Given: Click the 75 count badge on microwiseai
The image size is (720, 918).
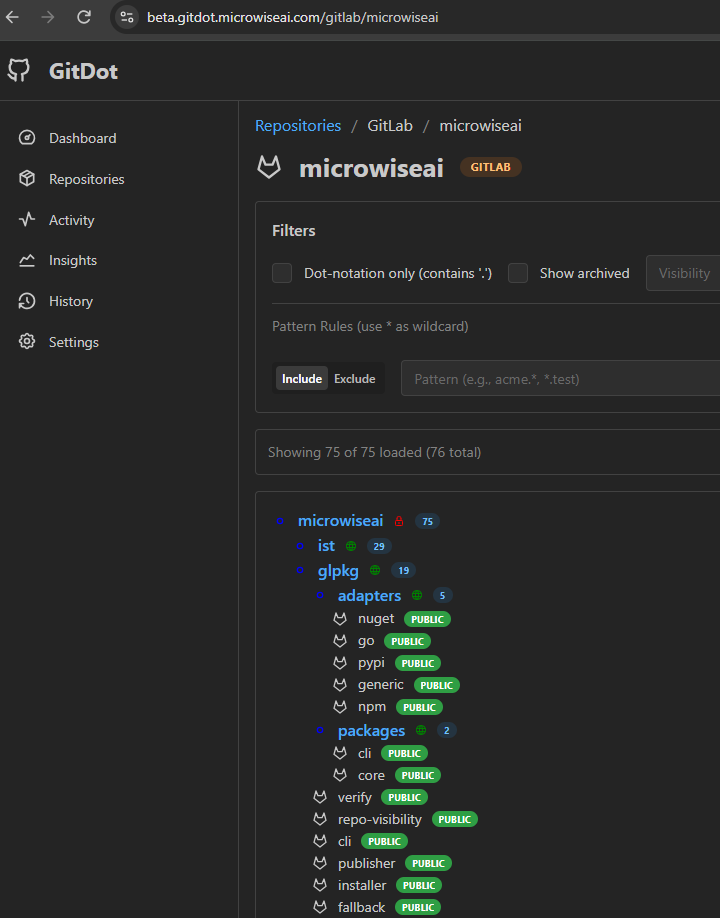Looking at the screenshot, I should pyautogui.click(x=427, y=521).
